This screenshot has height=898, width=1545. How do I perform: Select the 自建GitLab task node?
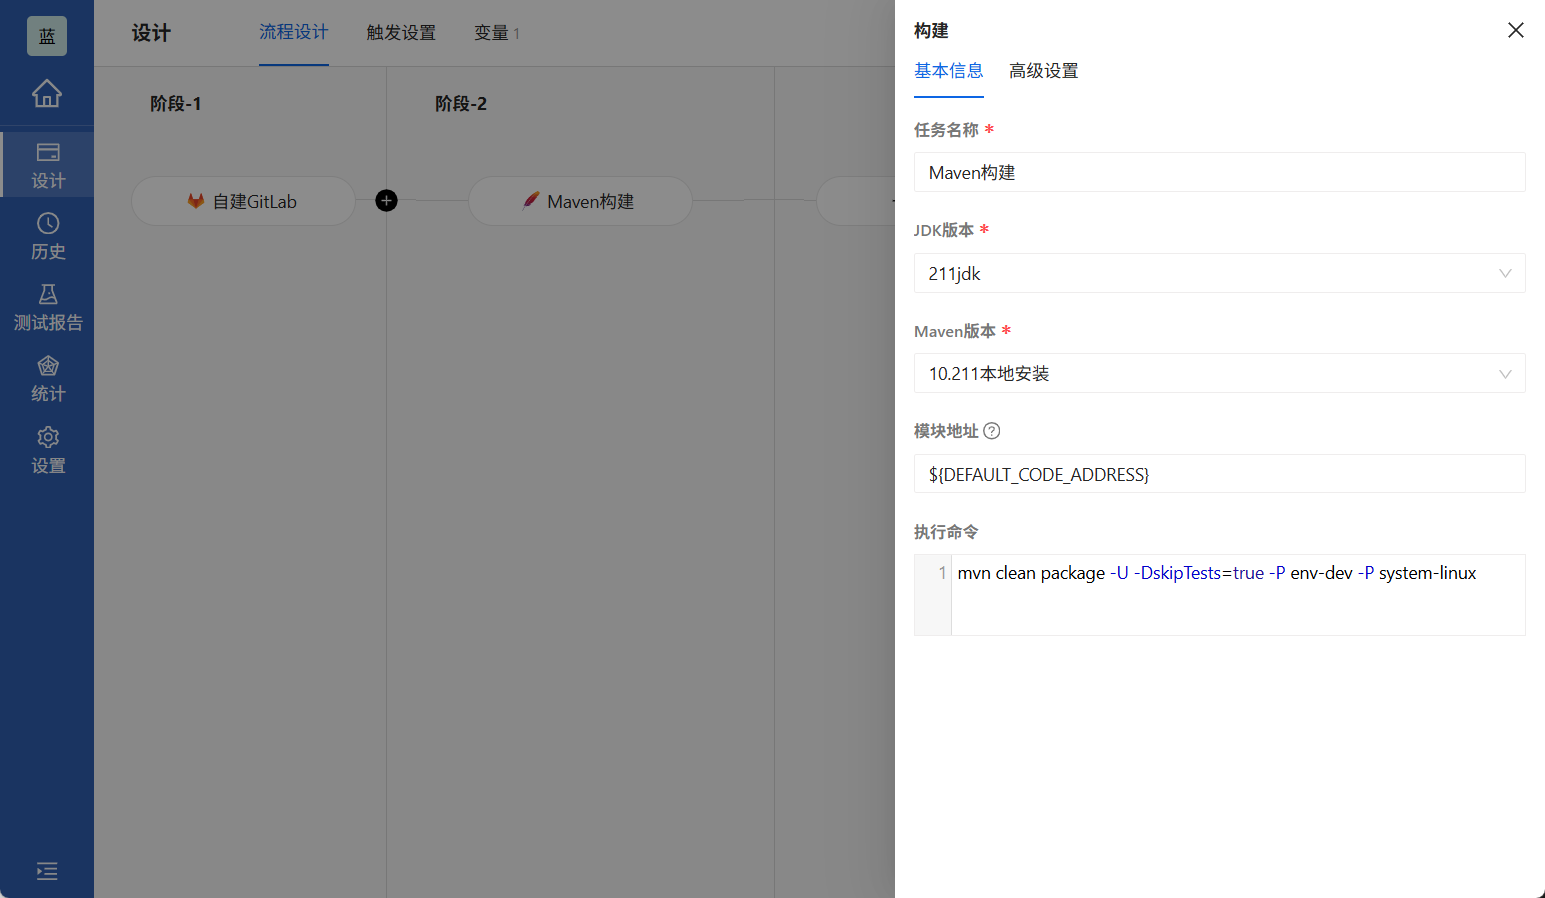243,200
